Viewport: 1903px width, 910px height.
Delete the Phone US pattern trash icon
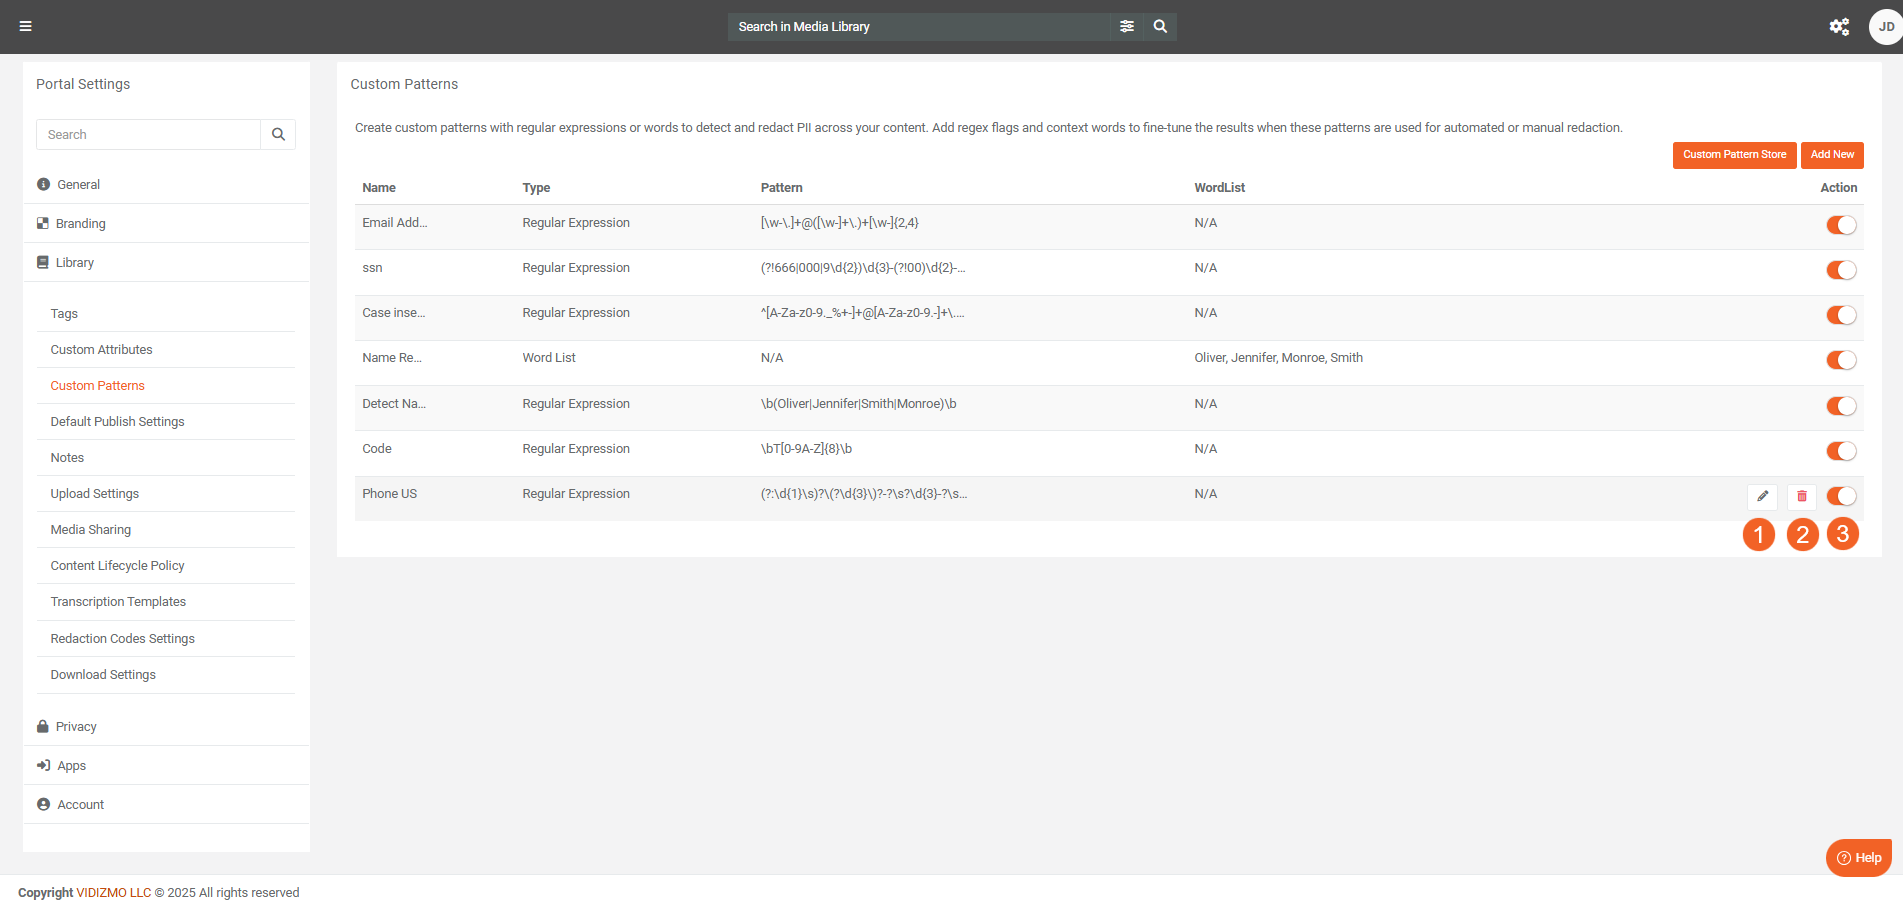pyautogui.click(x=1802, y=496)
